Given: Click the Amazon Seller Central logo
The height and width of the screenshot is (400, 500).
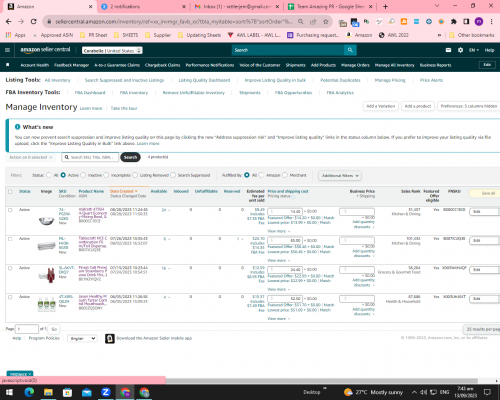Looking at the screenshot, I should point(45,50).
